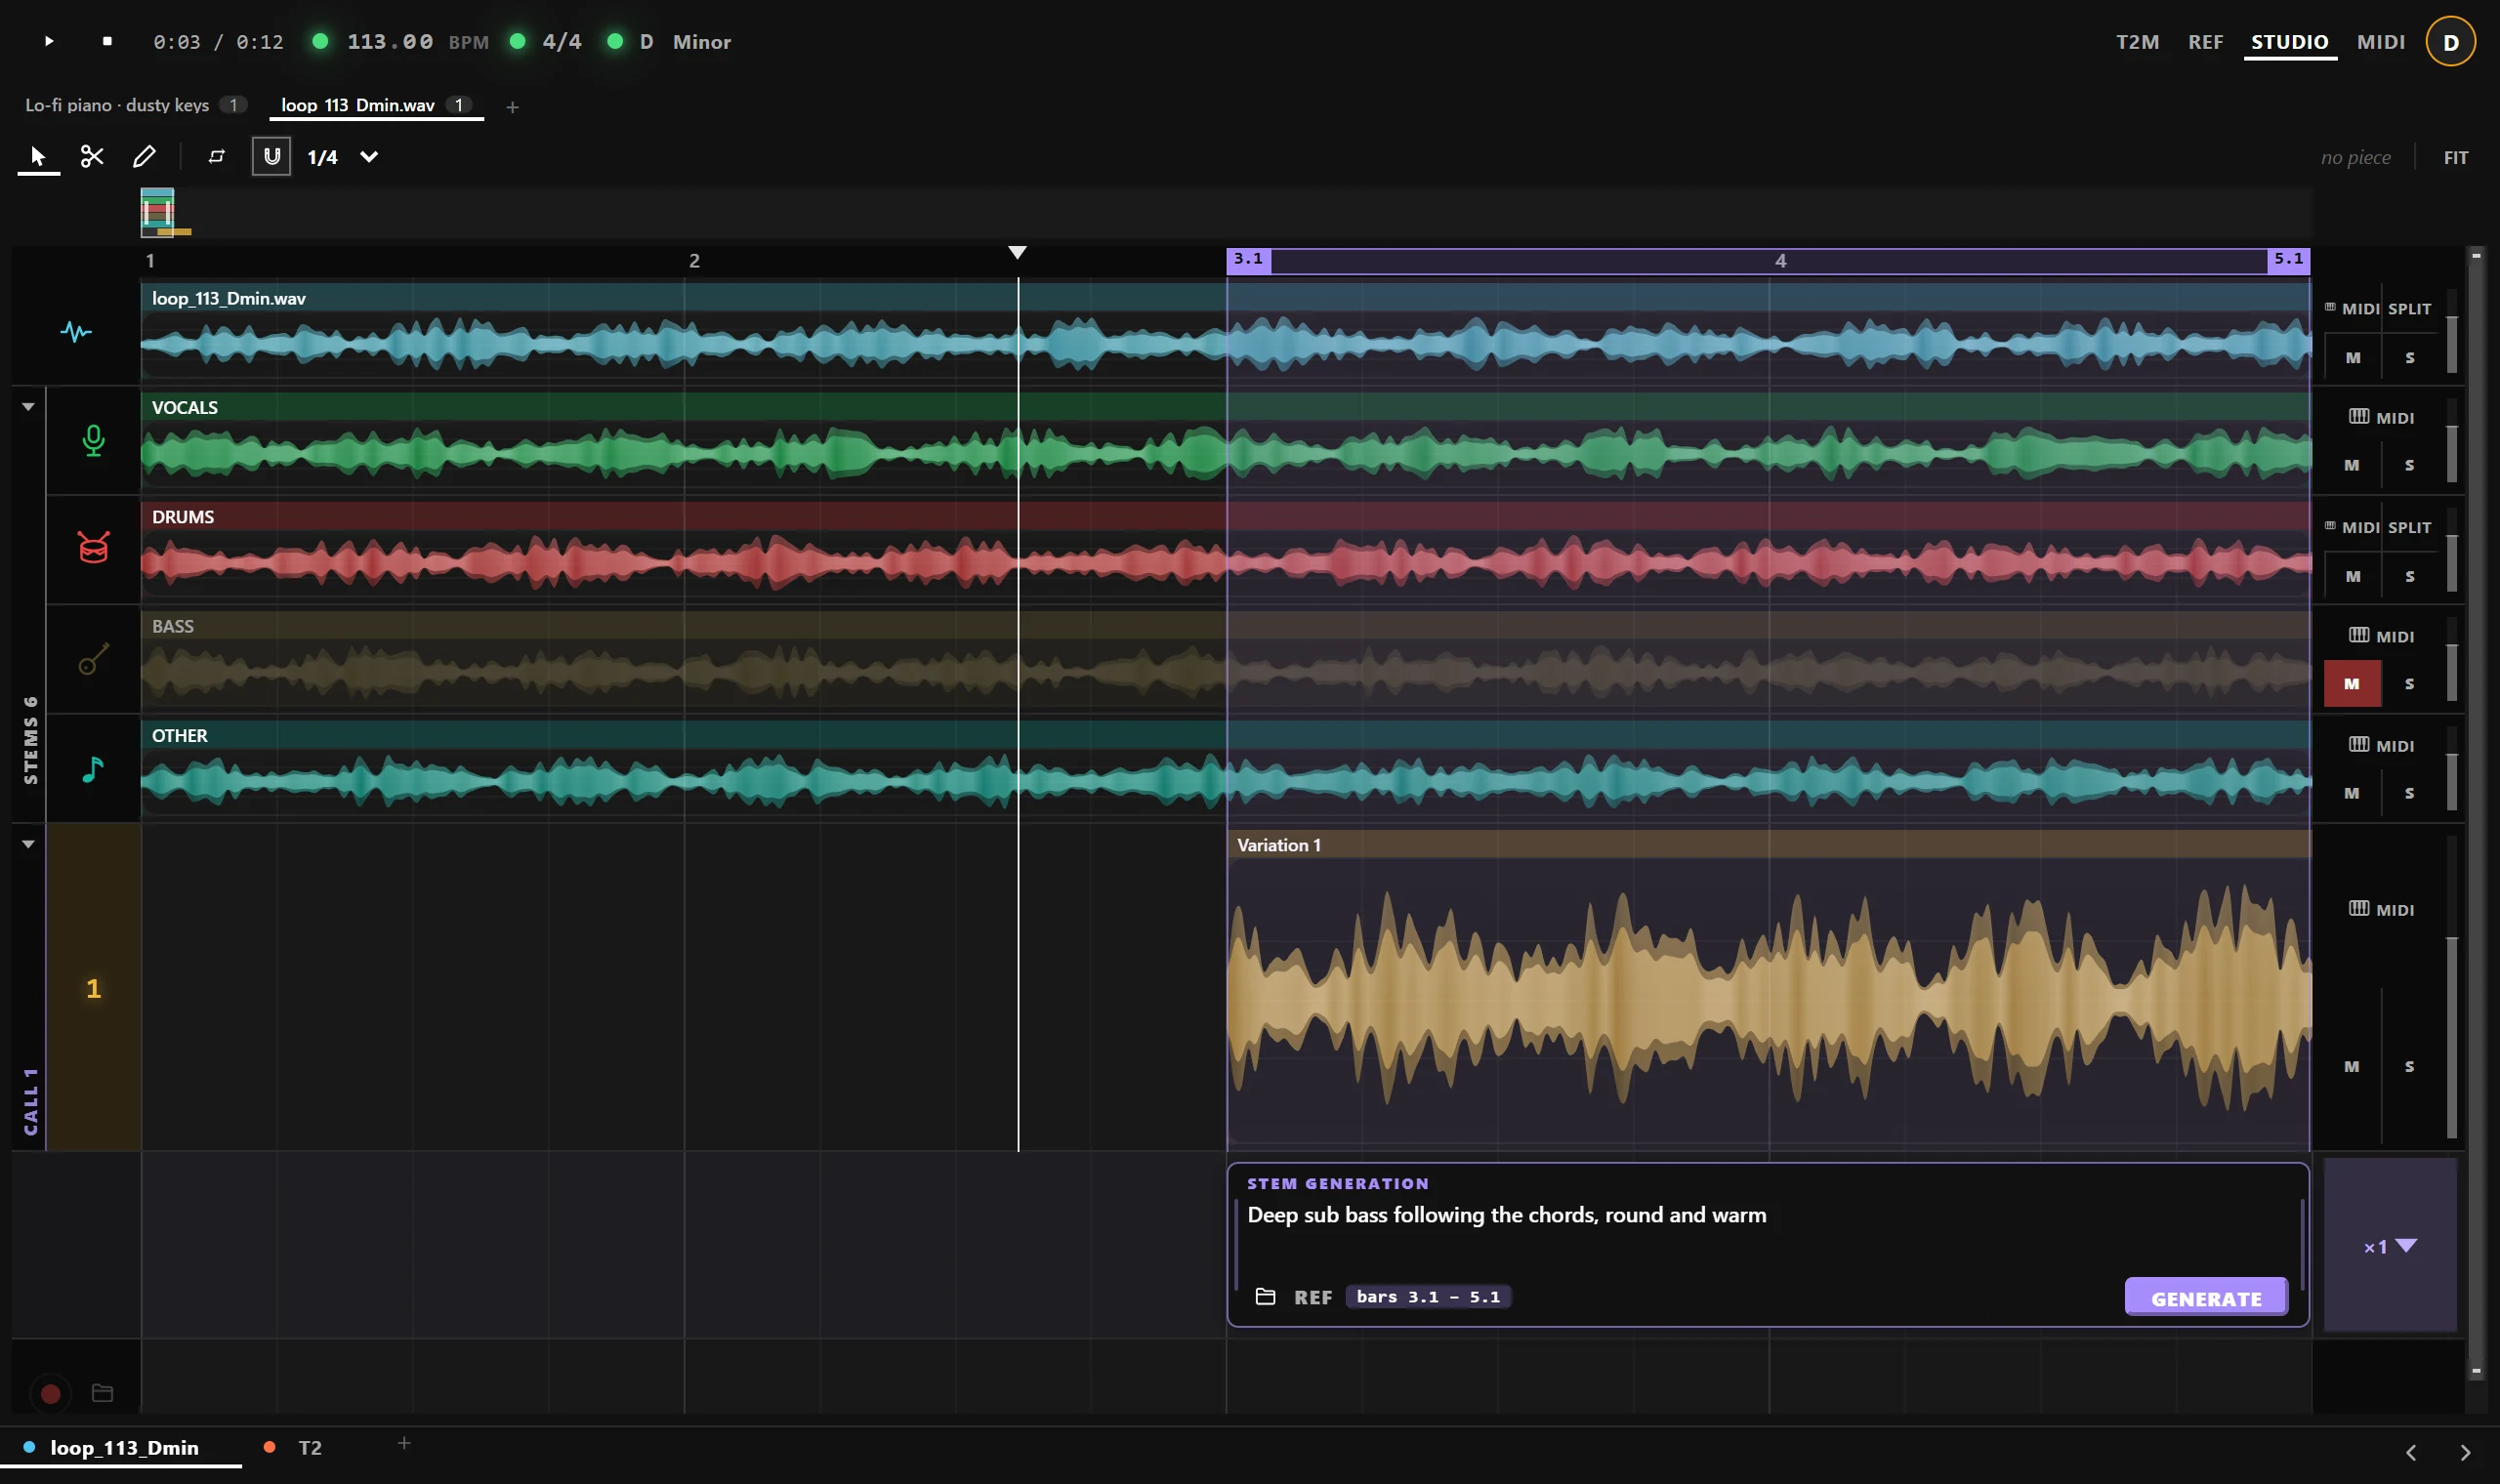The height and width of the screenshot is (1484, 2500).
Task: Open the 1/4 grid size dropdown
Action: click(x=342, y=156)
